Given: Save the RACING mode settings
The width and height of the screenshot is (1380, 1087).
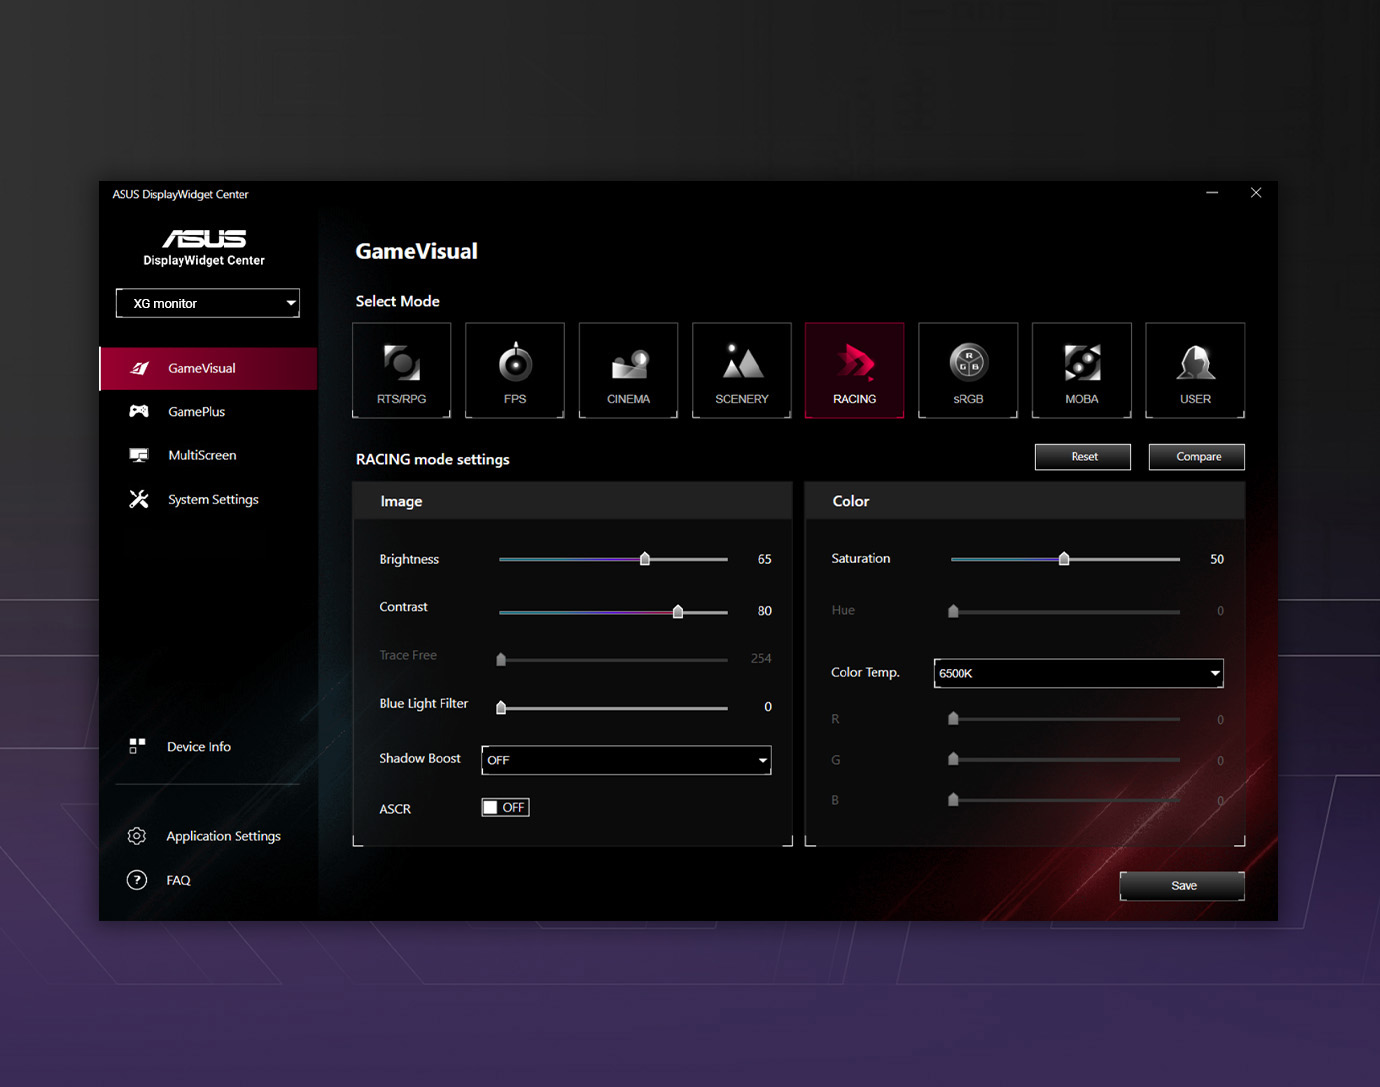Looking at the screenshot, I should [x=1182, y=885].
